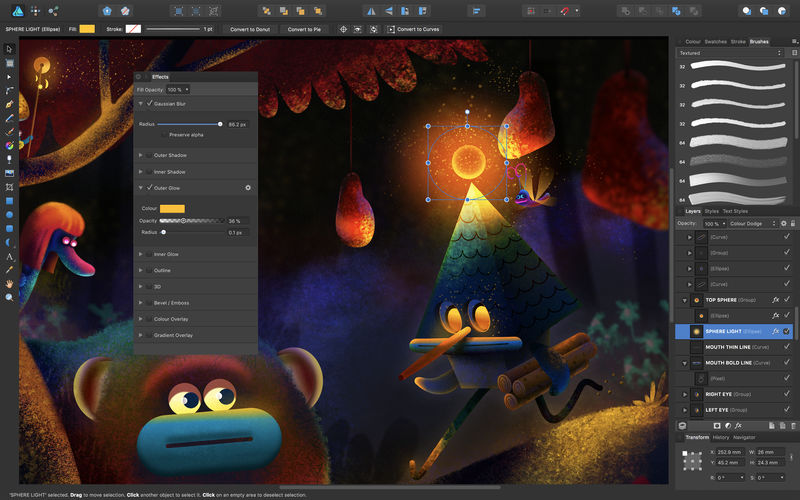Expand the RIGHT EYE group layer
The image size is (800, 500).
pos(687,395)
